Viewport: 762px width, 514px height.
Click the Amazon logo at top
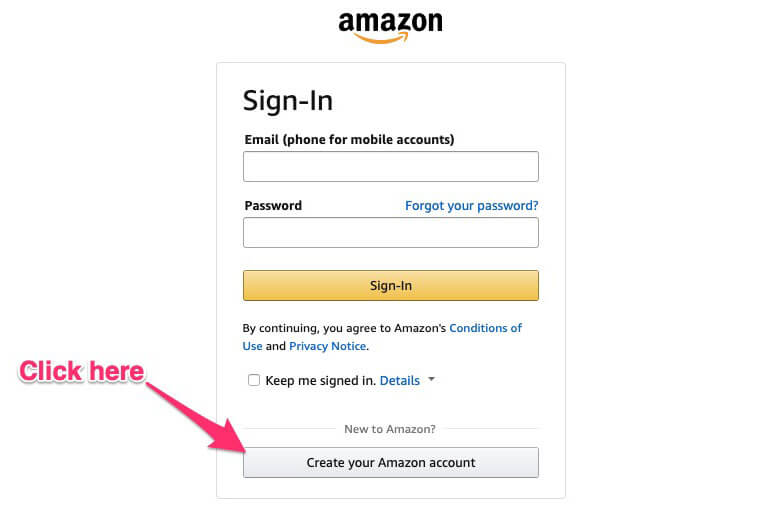[x=390, y=27]
